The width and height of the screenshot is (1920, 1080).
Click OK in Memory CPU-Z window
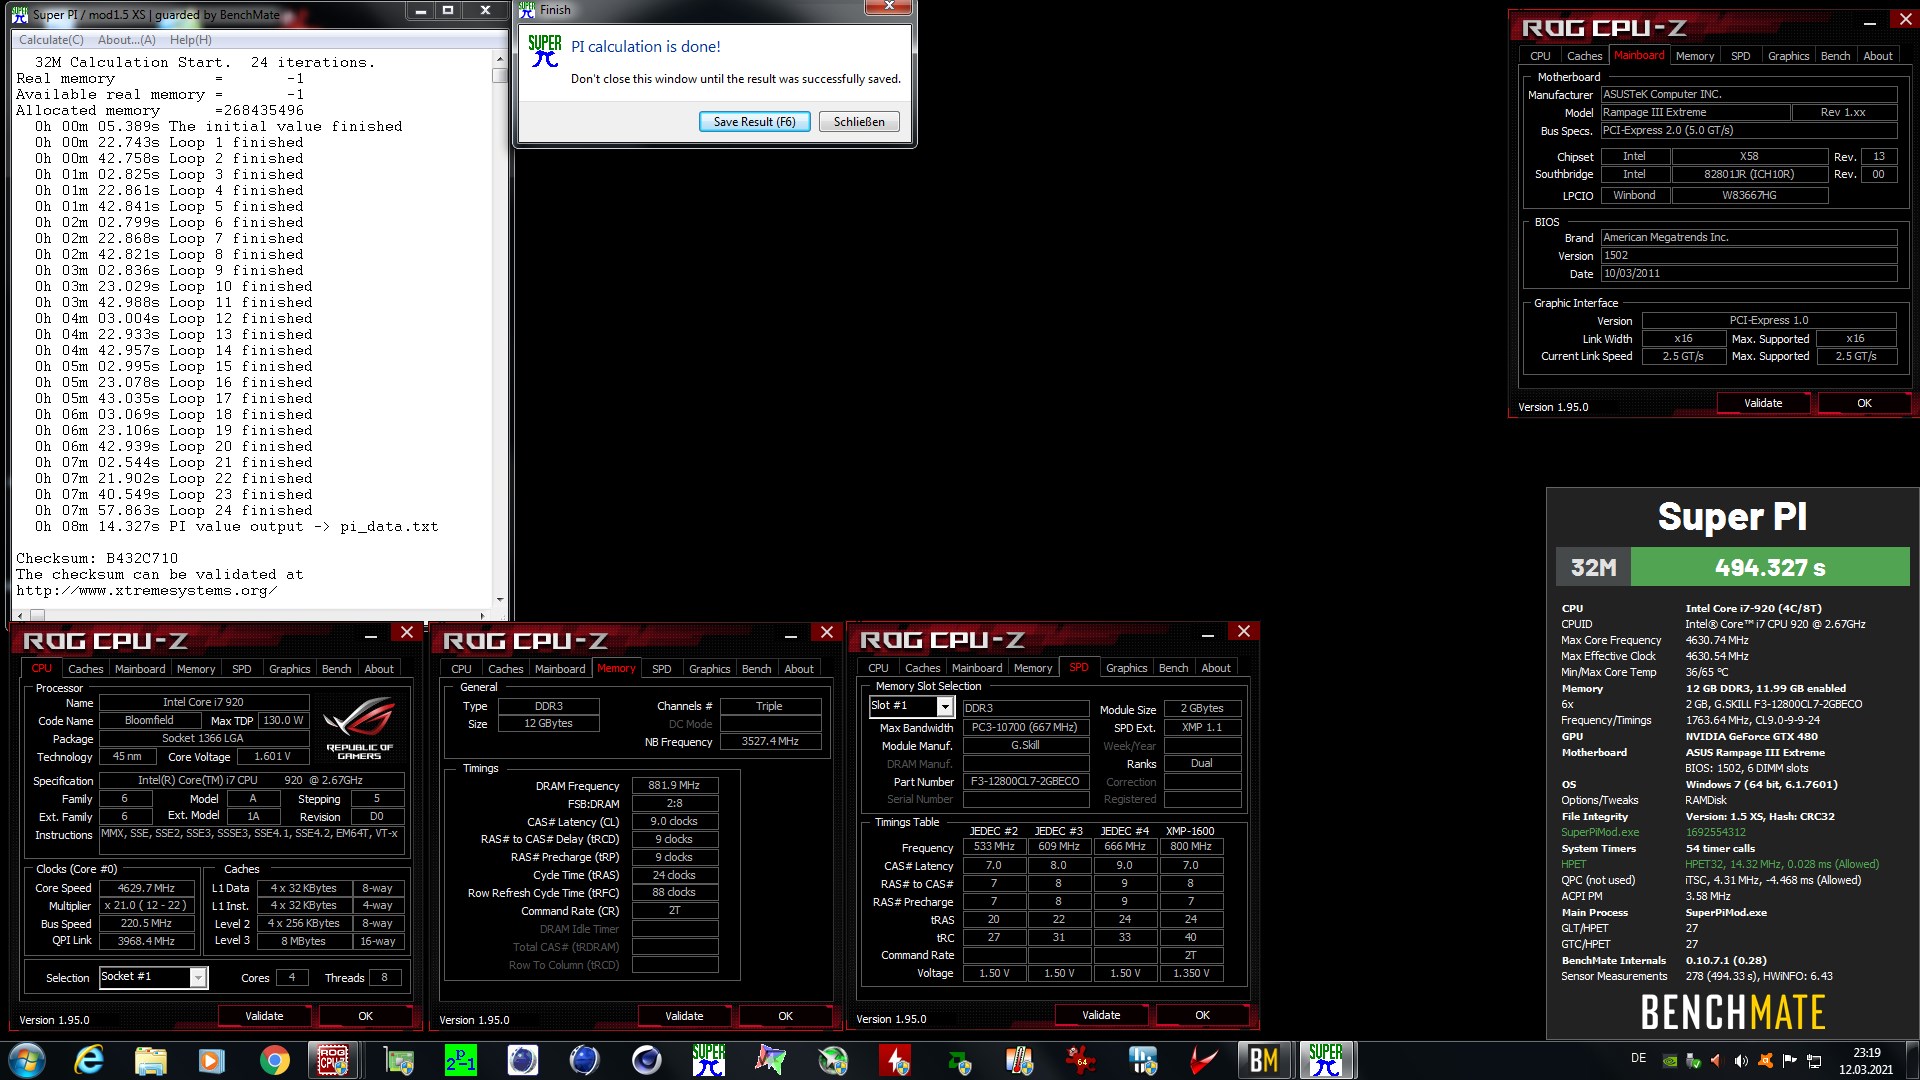(x=785, y=1016)
